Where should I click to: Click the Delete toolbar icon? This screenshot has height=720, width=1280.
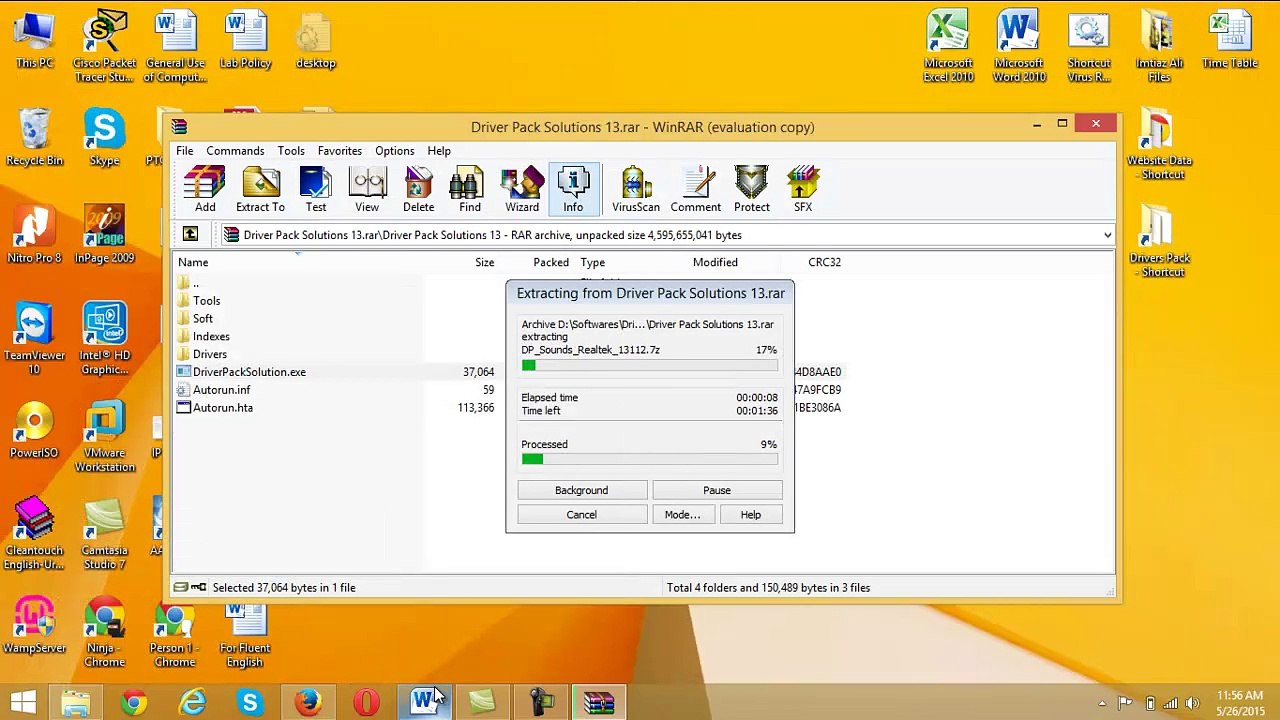[418, 190]
